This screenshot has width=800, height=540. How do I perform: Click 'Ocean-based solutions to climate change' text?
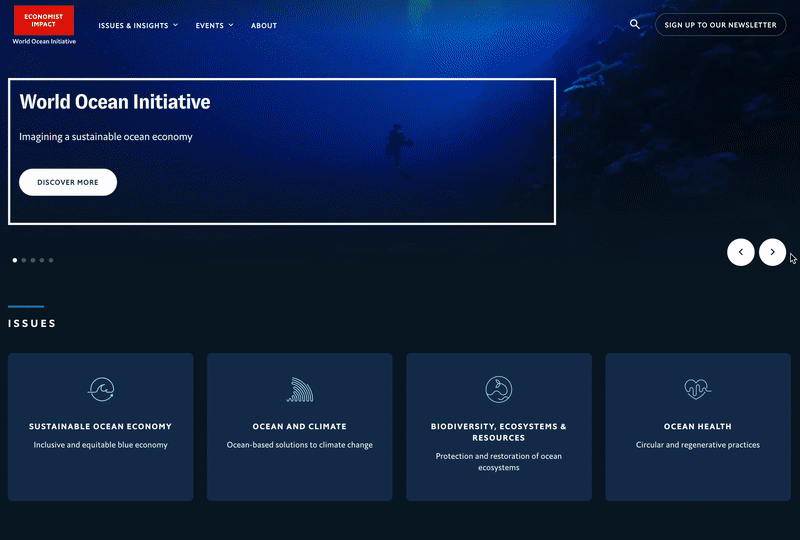[299, 445]
